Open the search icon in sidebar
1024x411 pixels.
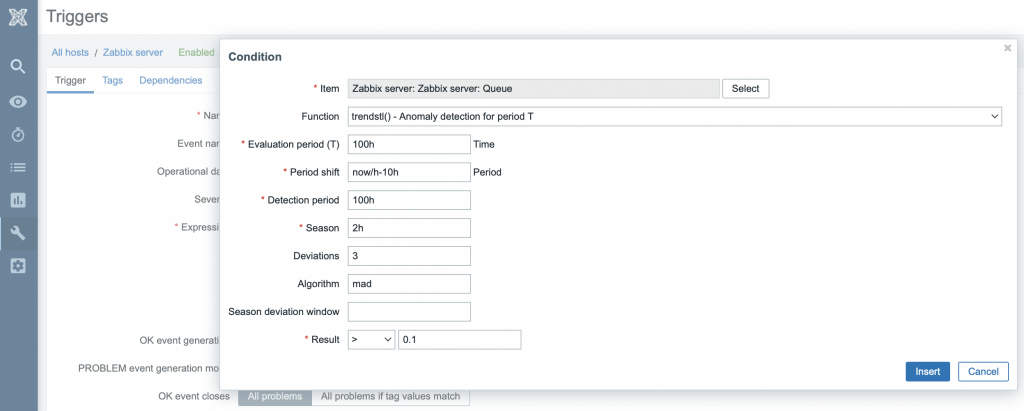[x=18, y=67]
